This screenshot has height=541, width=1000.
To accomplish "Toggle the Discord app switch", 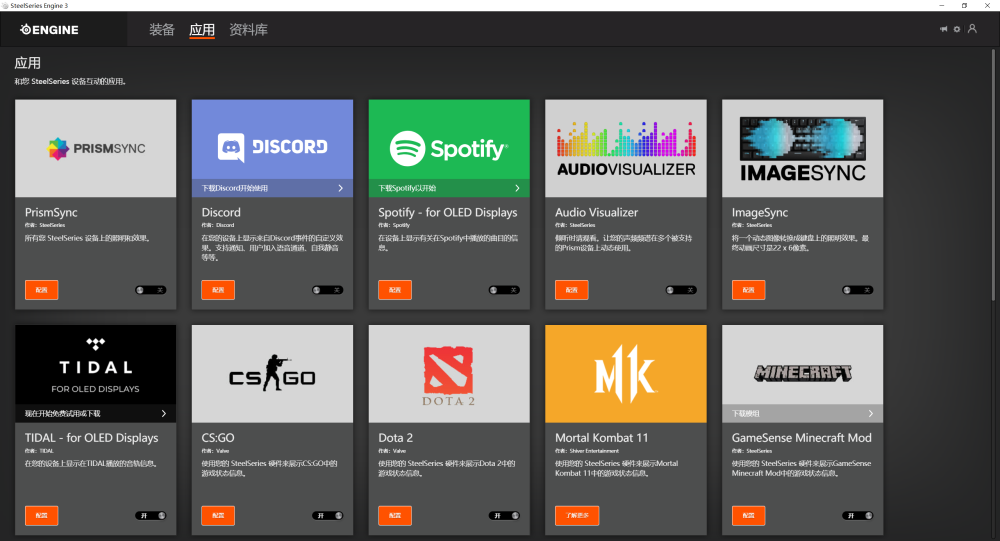I will tap(327, 290).
